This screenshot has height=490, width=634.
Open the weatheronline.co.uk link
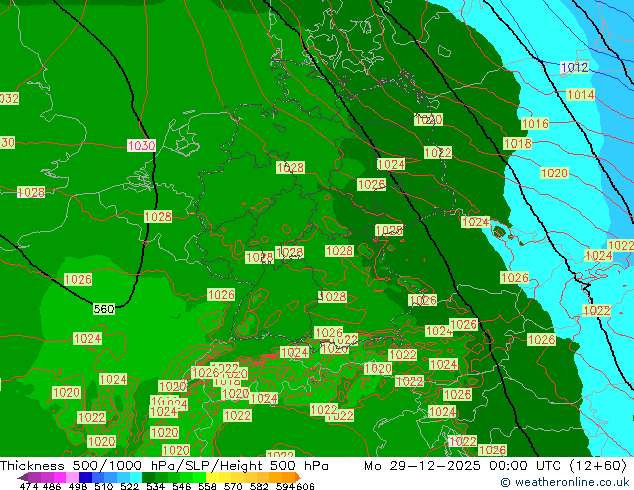pyautogui.click(x=565, y=482)
